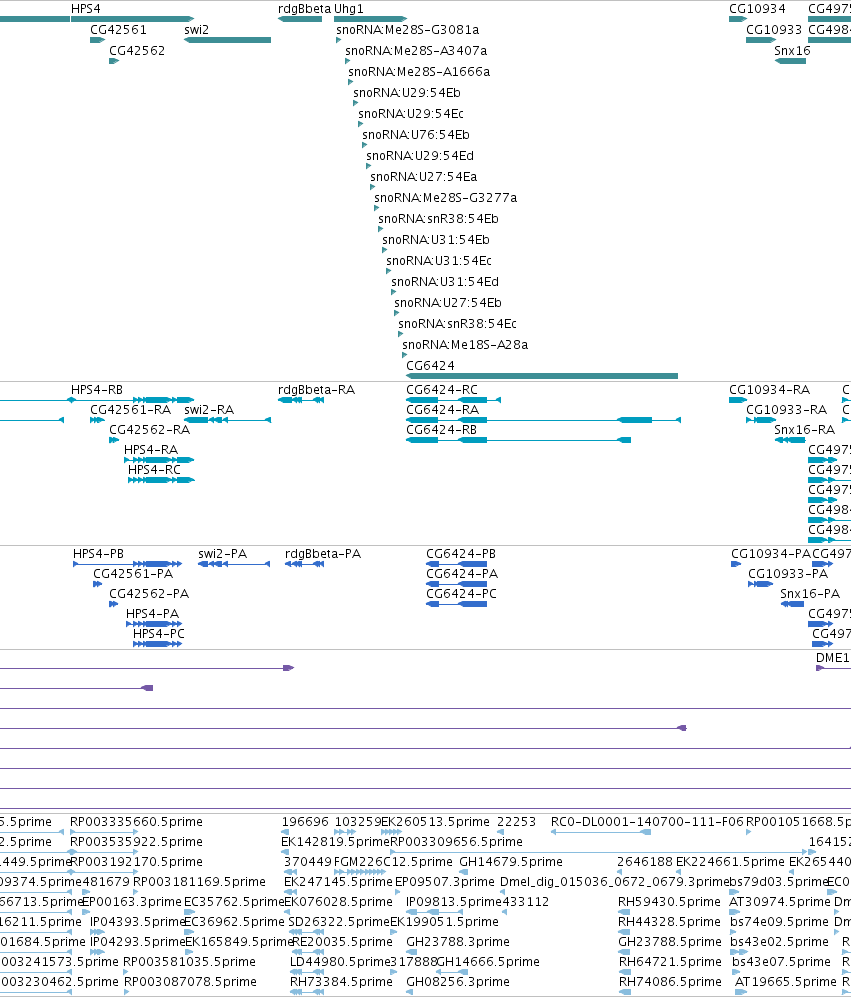Click snoRNA:Me28S-A1666a feature label

tap(419, 72)
